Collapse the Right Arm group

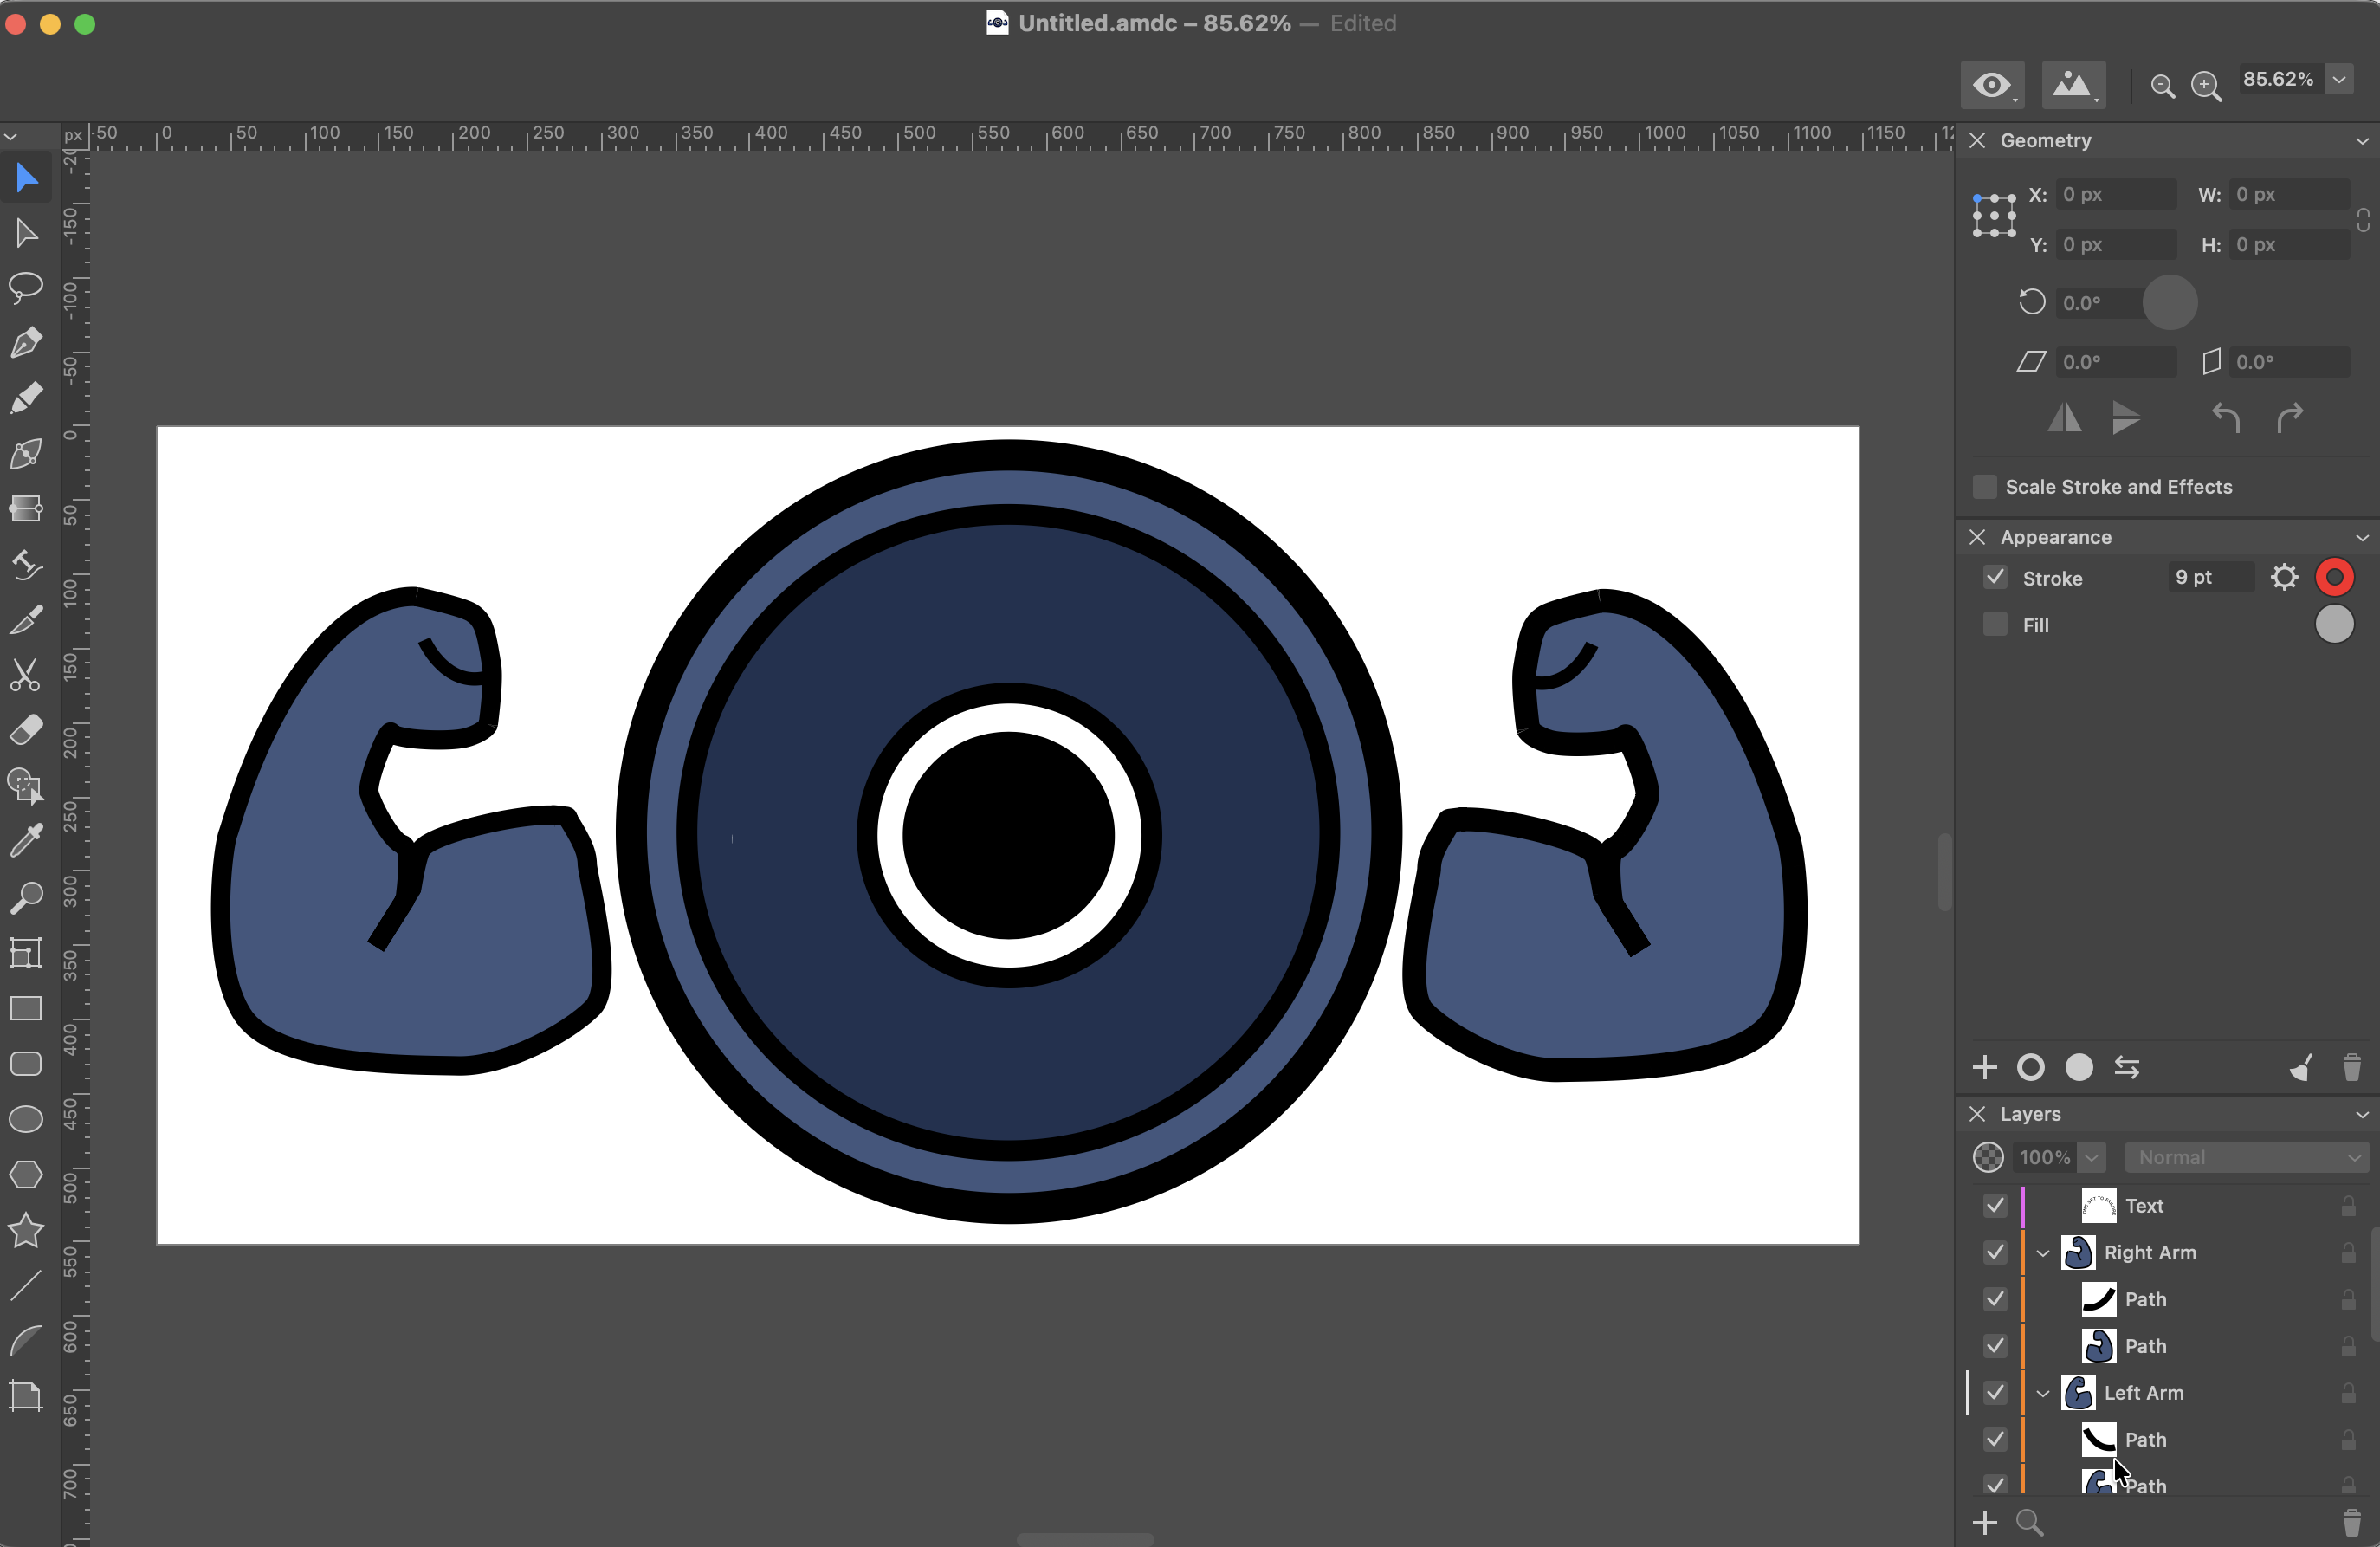pos(2043,1253)
